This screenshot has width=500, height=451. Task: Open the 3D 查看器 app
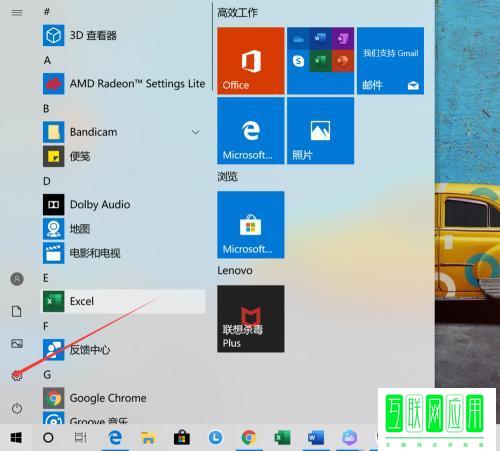click(x=123, y=35)
